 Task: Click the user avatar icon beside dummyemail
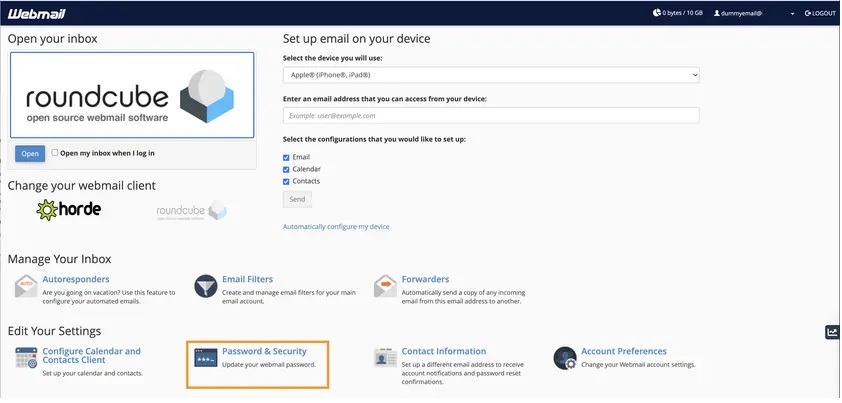pyautogui.click(x=717, y=13)
